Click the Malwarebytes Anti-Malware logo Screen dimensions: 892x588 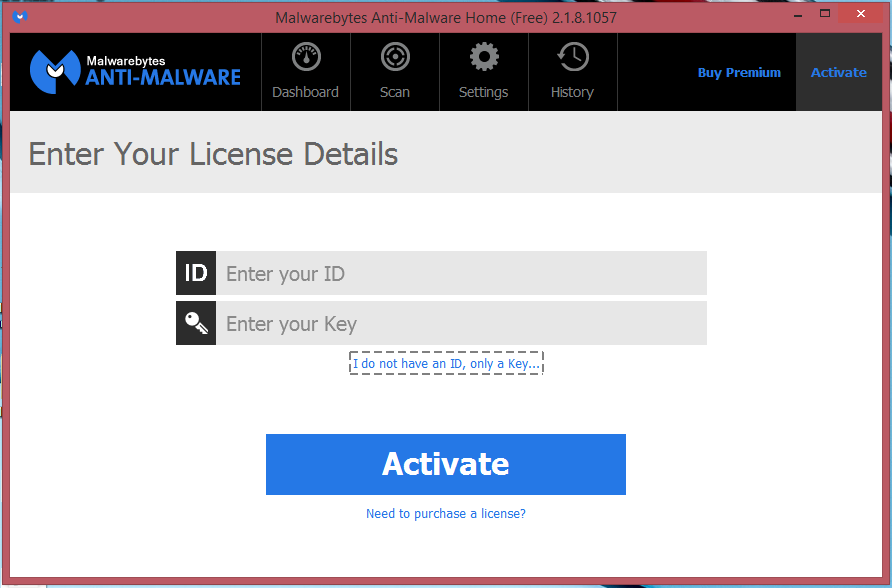(135, 72)
